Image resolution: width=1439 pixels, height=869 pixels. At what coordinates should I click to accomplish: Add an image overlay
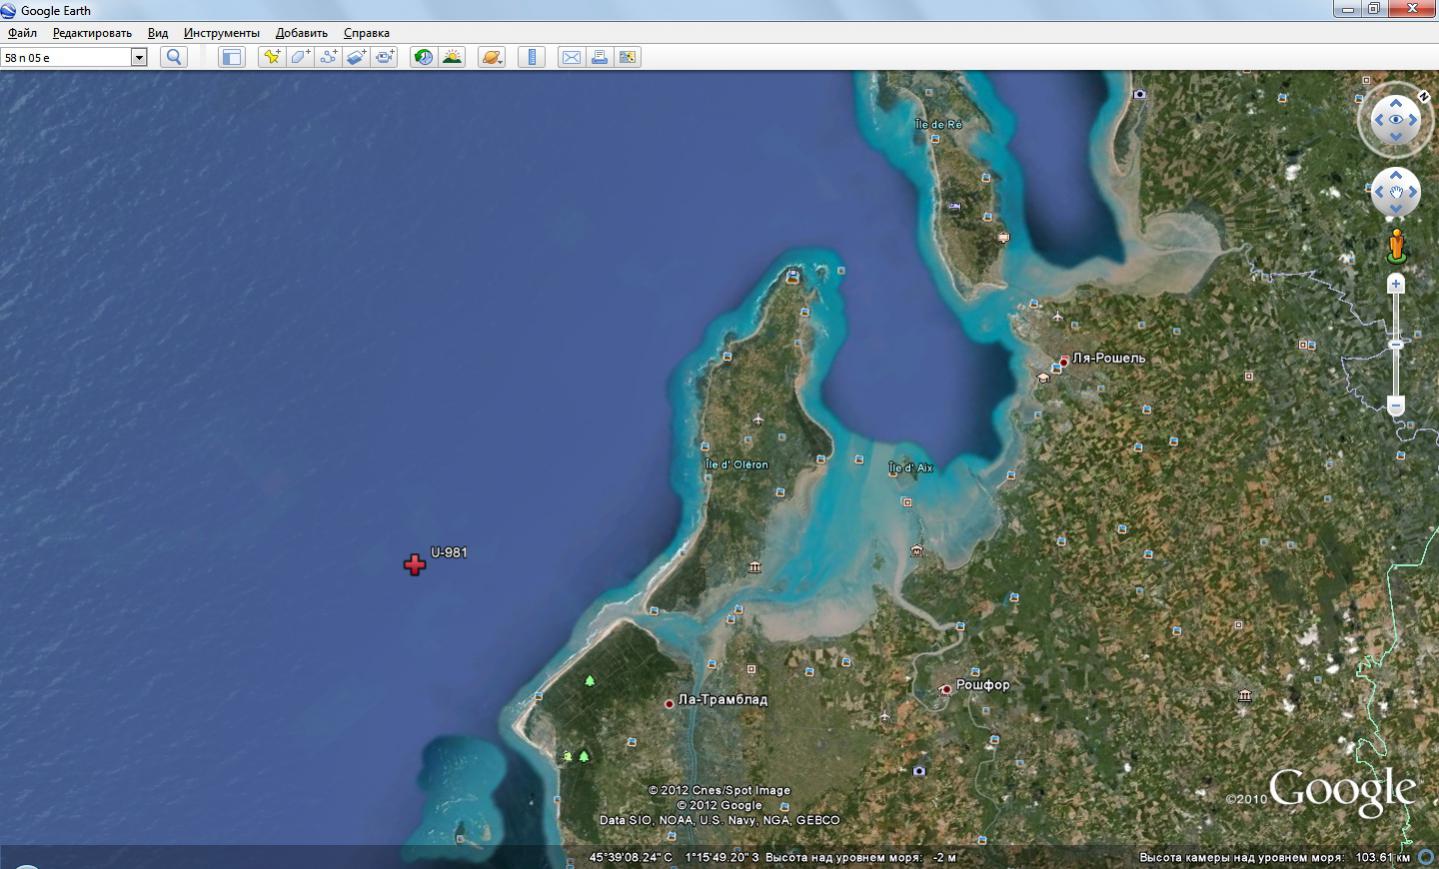356,57
